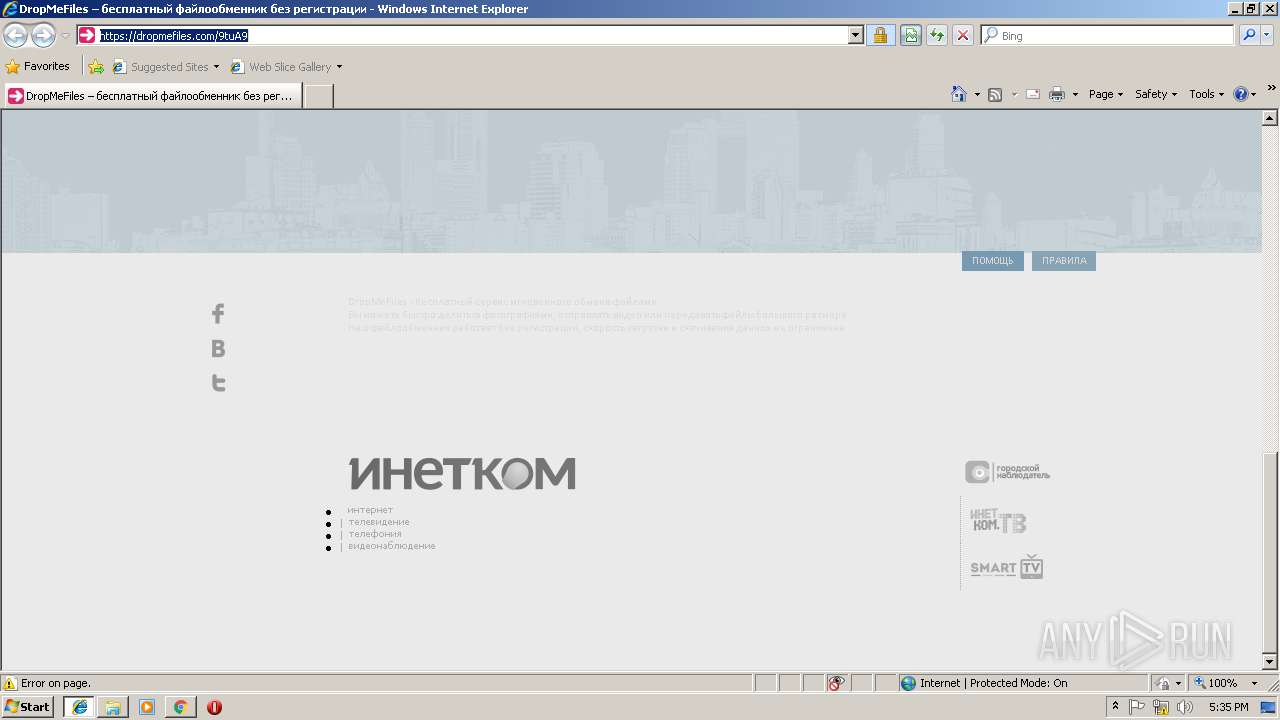Click the vertical scrollbar thumb
1280x720 pixels.
(x=1270, y=552)
